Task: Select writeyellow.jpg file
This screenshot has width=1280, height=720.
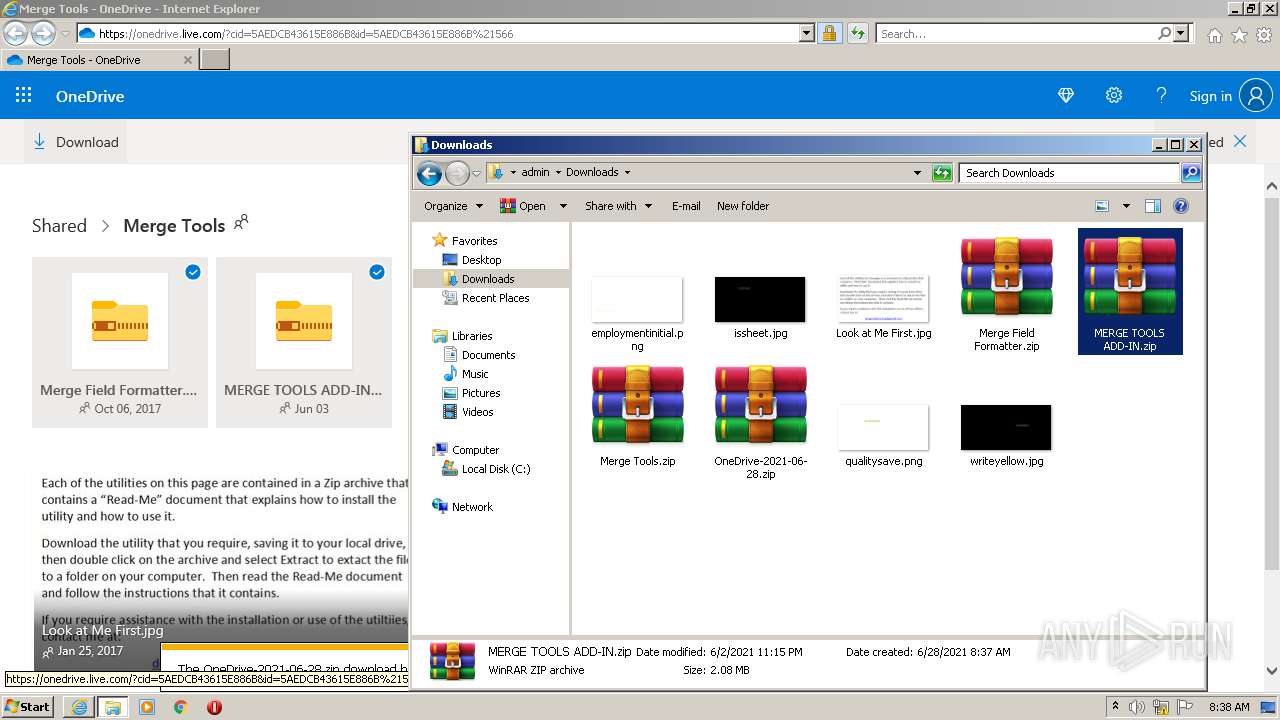Action: click(x=1006, y=436)
